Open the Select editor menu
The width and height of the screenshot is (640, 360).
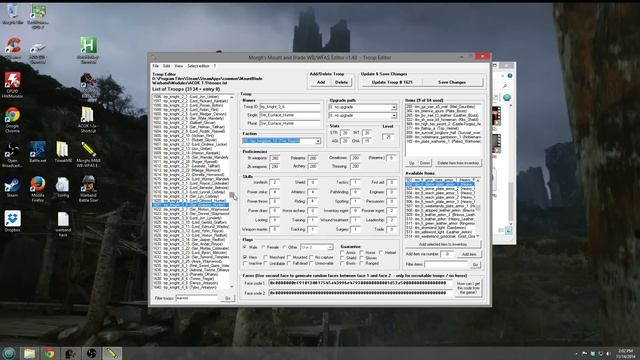198,66
